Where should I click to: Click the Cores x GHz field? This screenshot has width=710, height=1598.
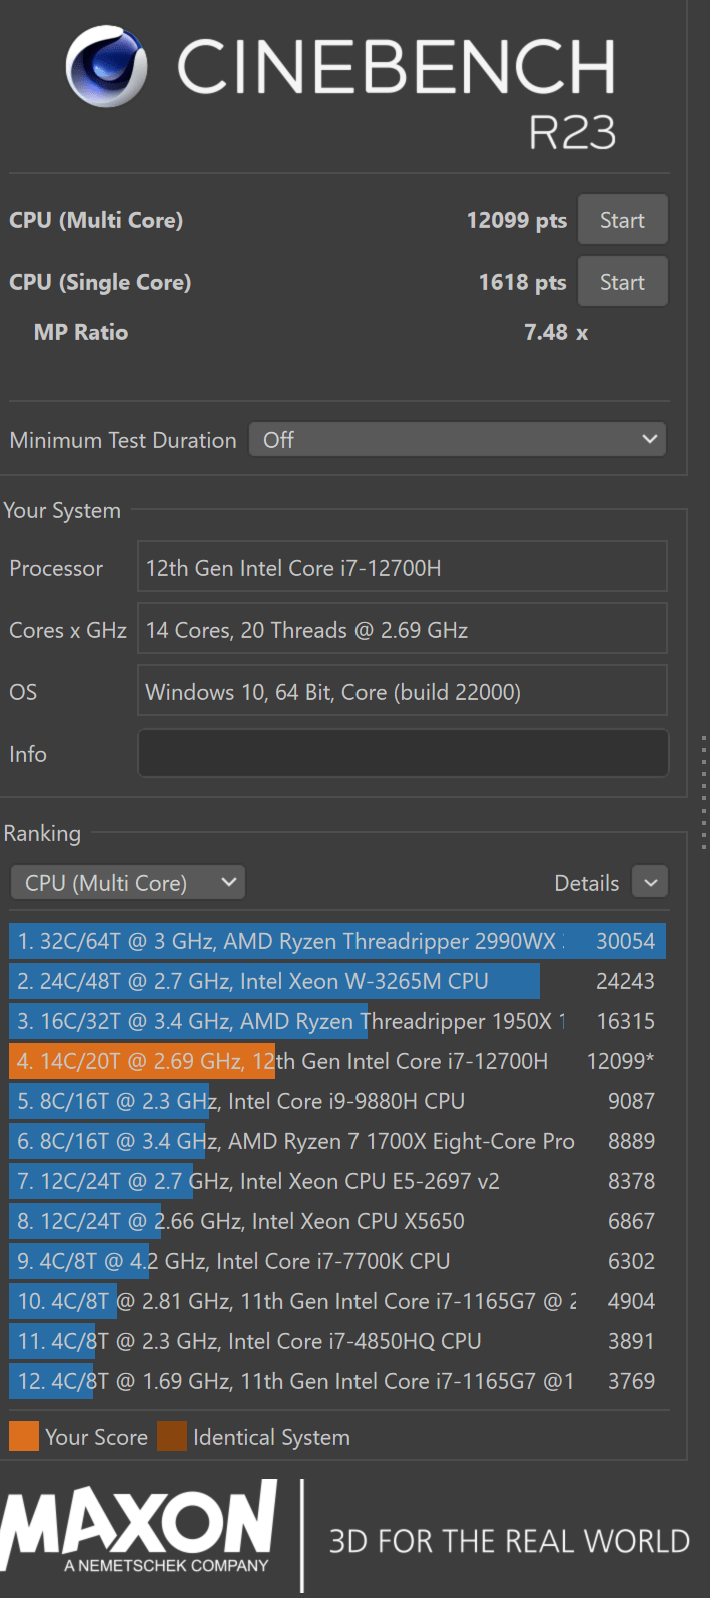[x=402, y=629]
